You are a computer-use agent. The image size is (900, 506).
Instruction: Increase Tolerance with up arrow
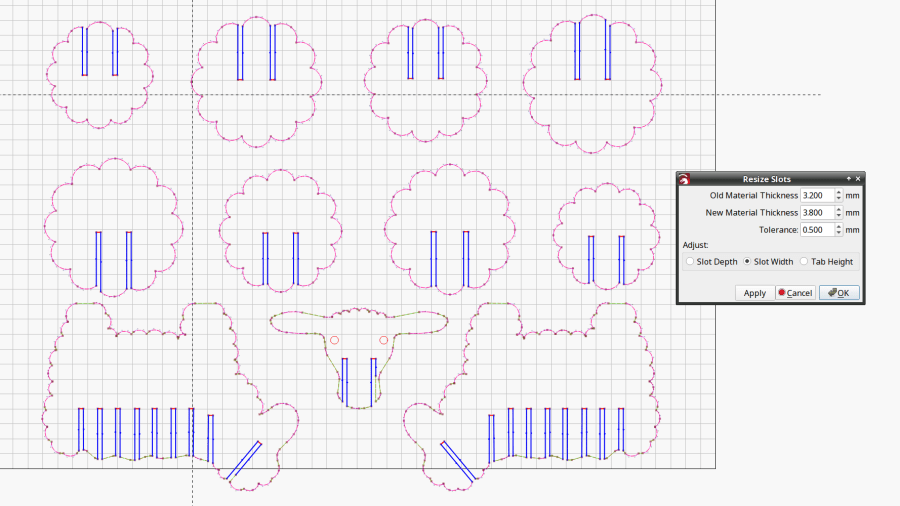[839, 227]
